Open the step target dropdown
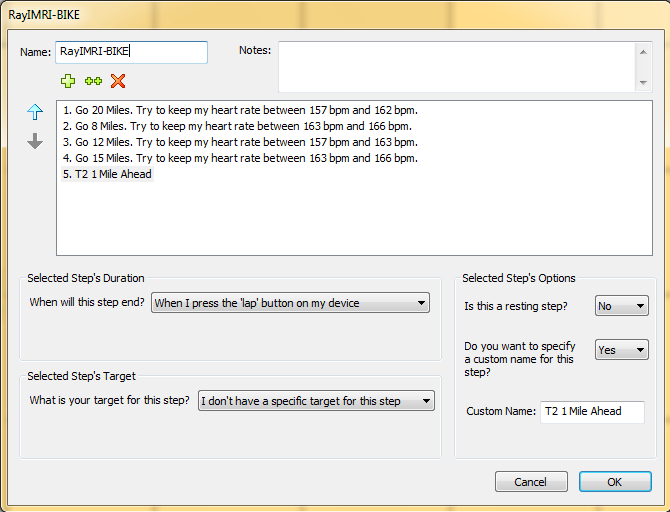 (x=316, y=401)
